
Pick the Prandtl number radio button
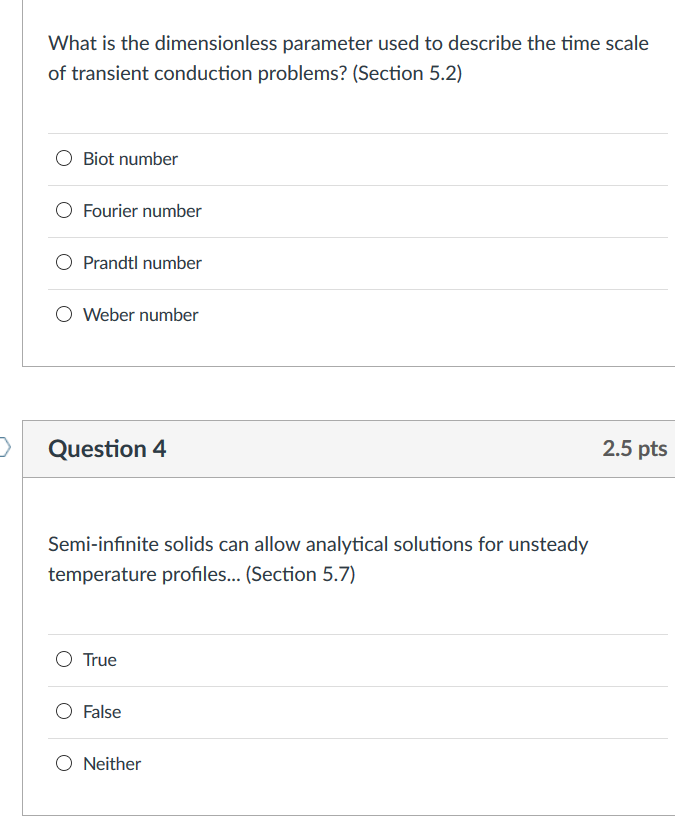[x=64, y=262]
